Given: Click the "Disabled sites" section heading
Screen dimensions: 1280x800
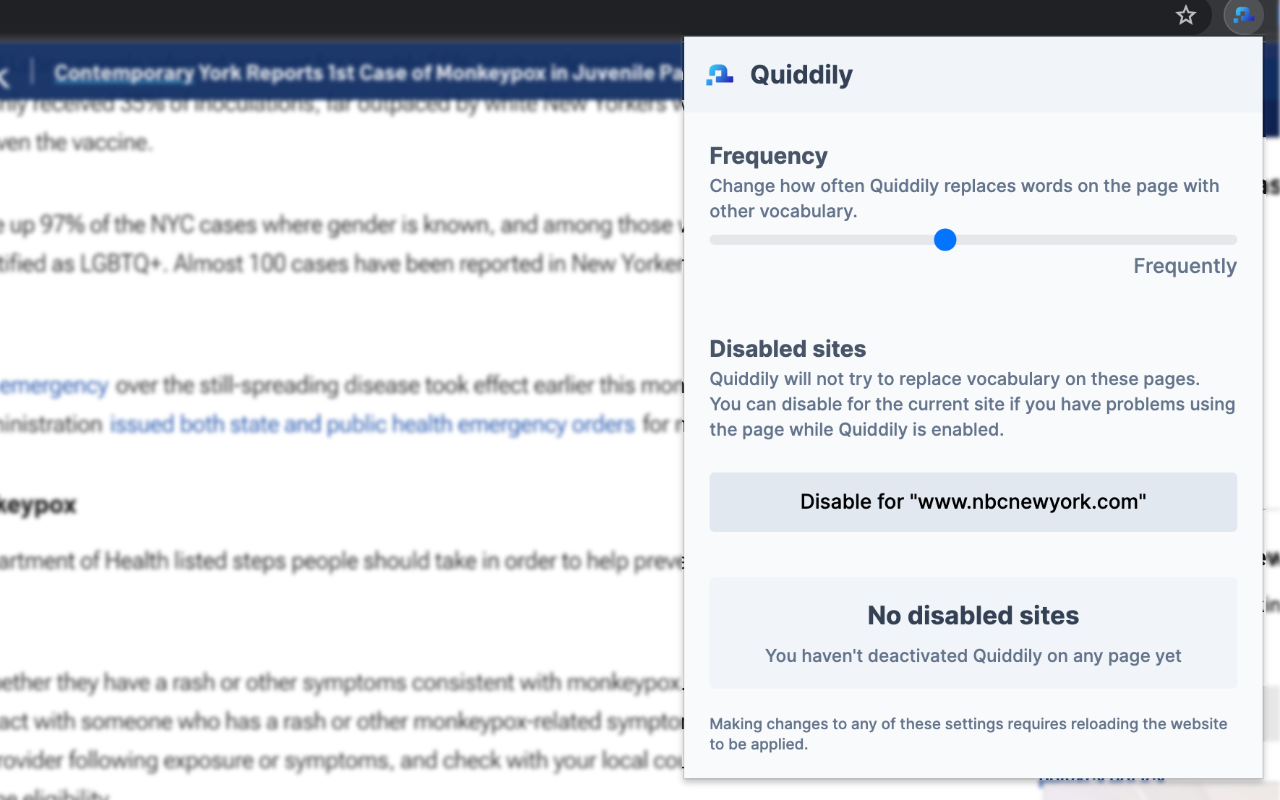Looking at the screenshot, I should point(788,349).
